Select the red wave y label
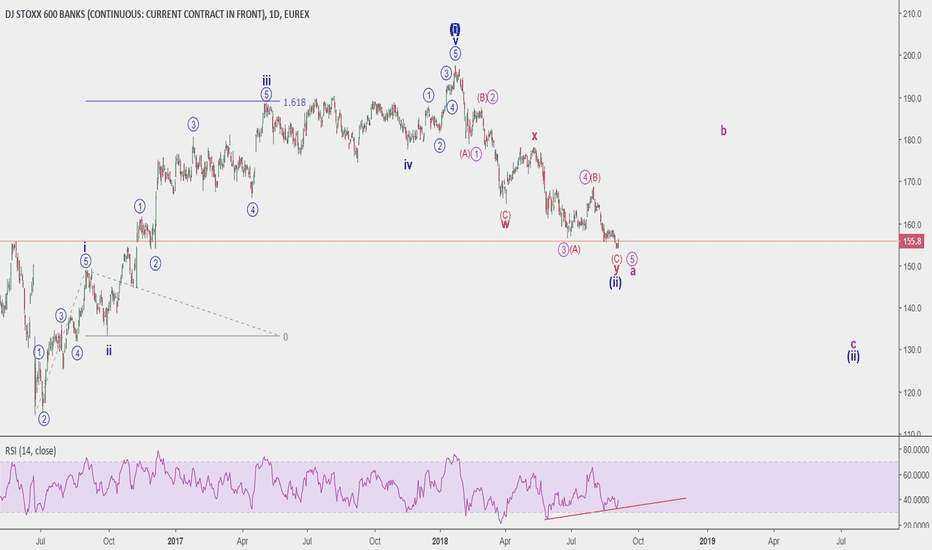 (616, 269)
